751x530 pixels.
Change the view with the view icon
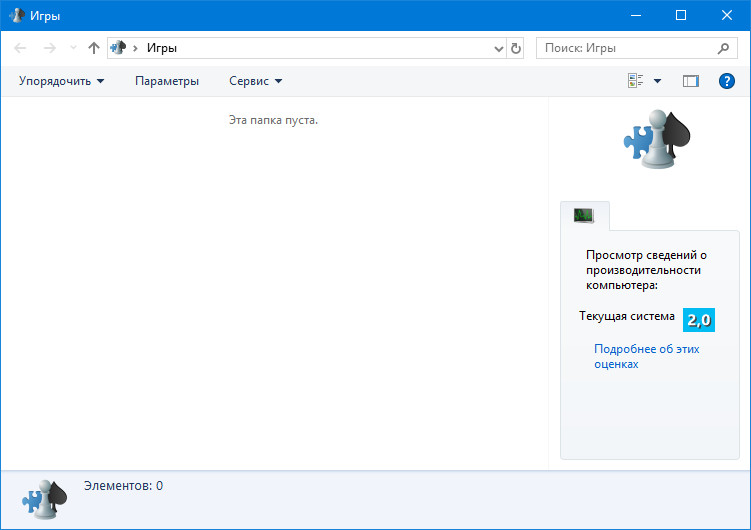[636, 81]
